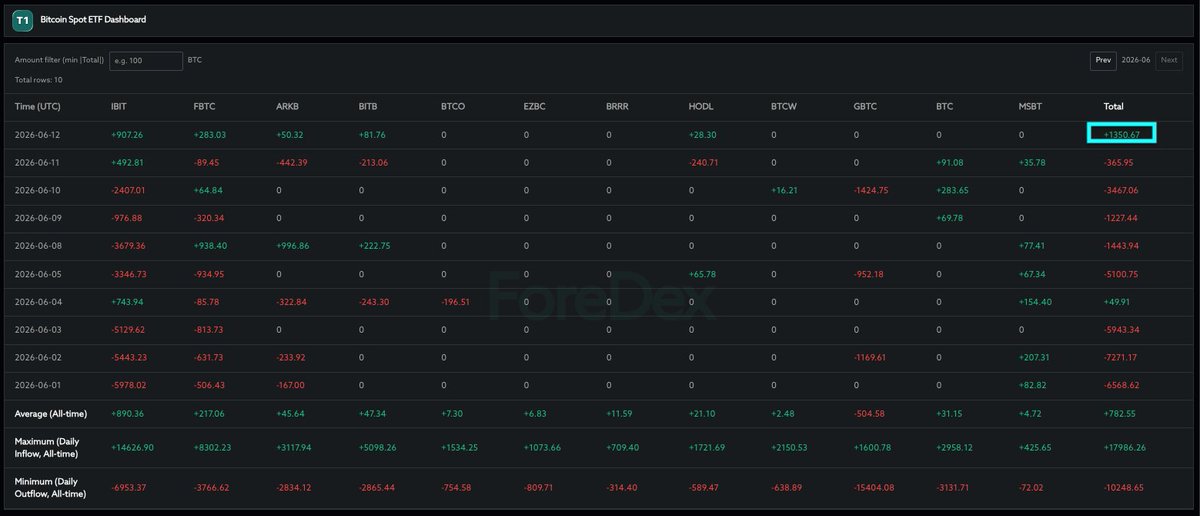
Task: Click the 2026-06-09 date cell
Action: tap(36, 218)
